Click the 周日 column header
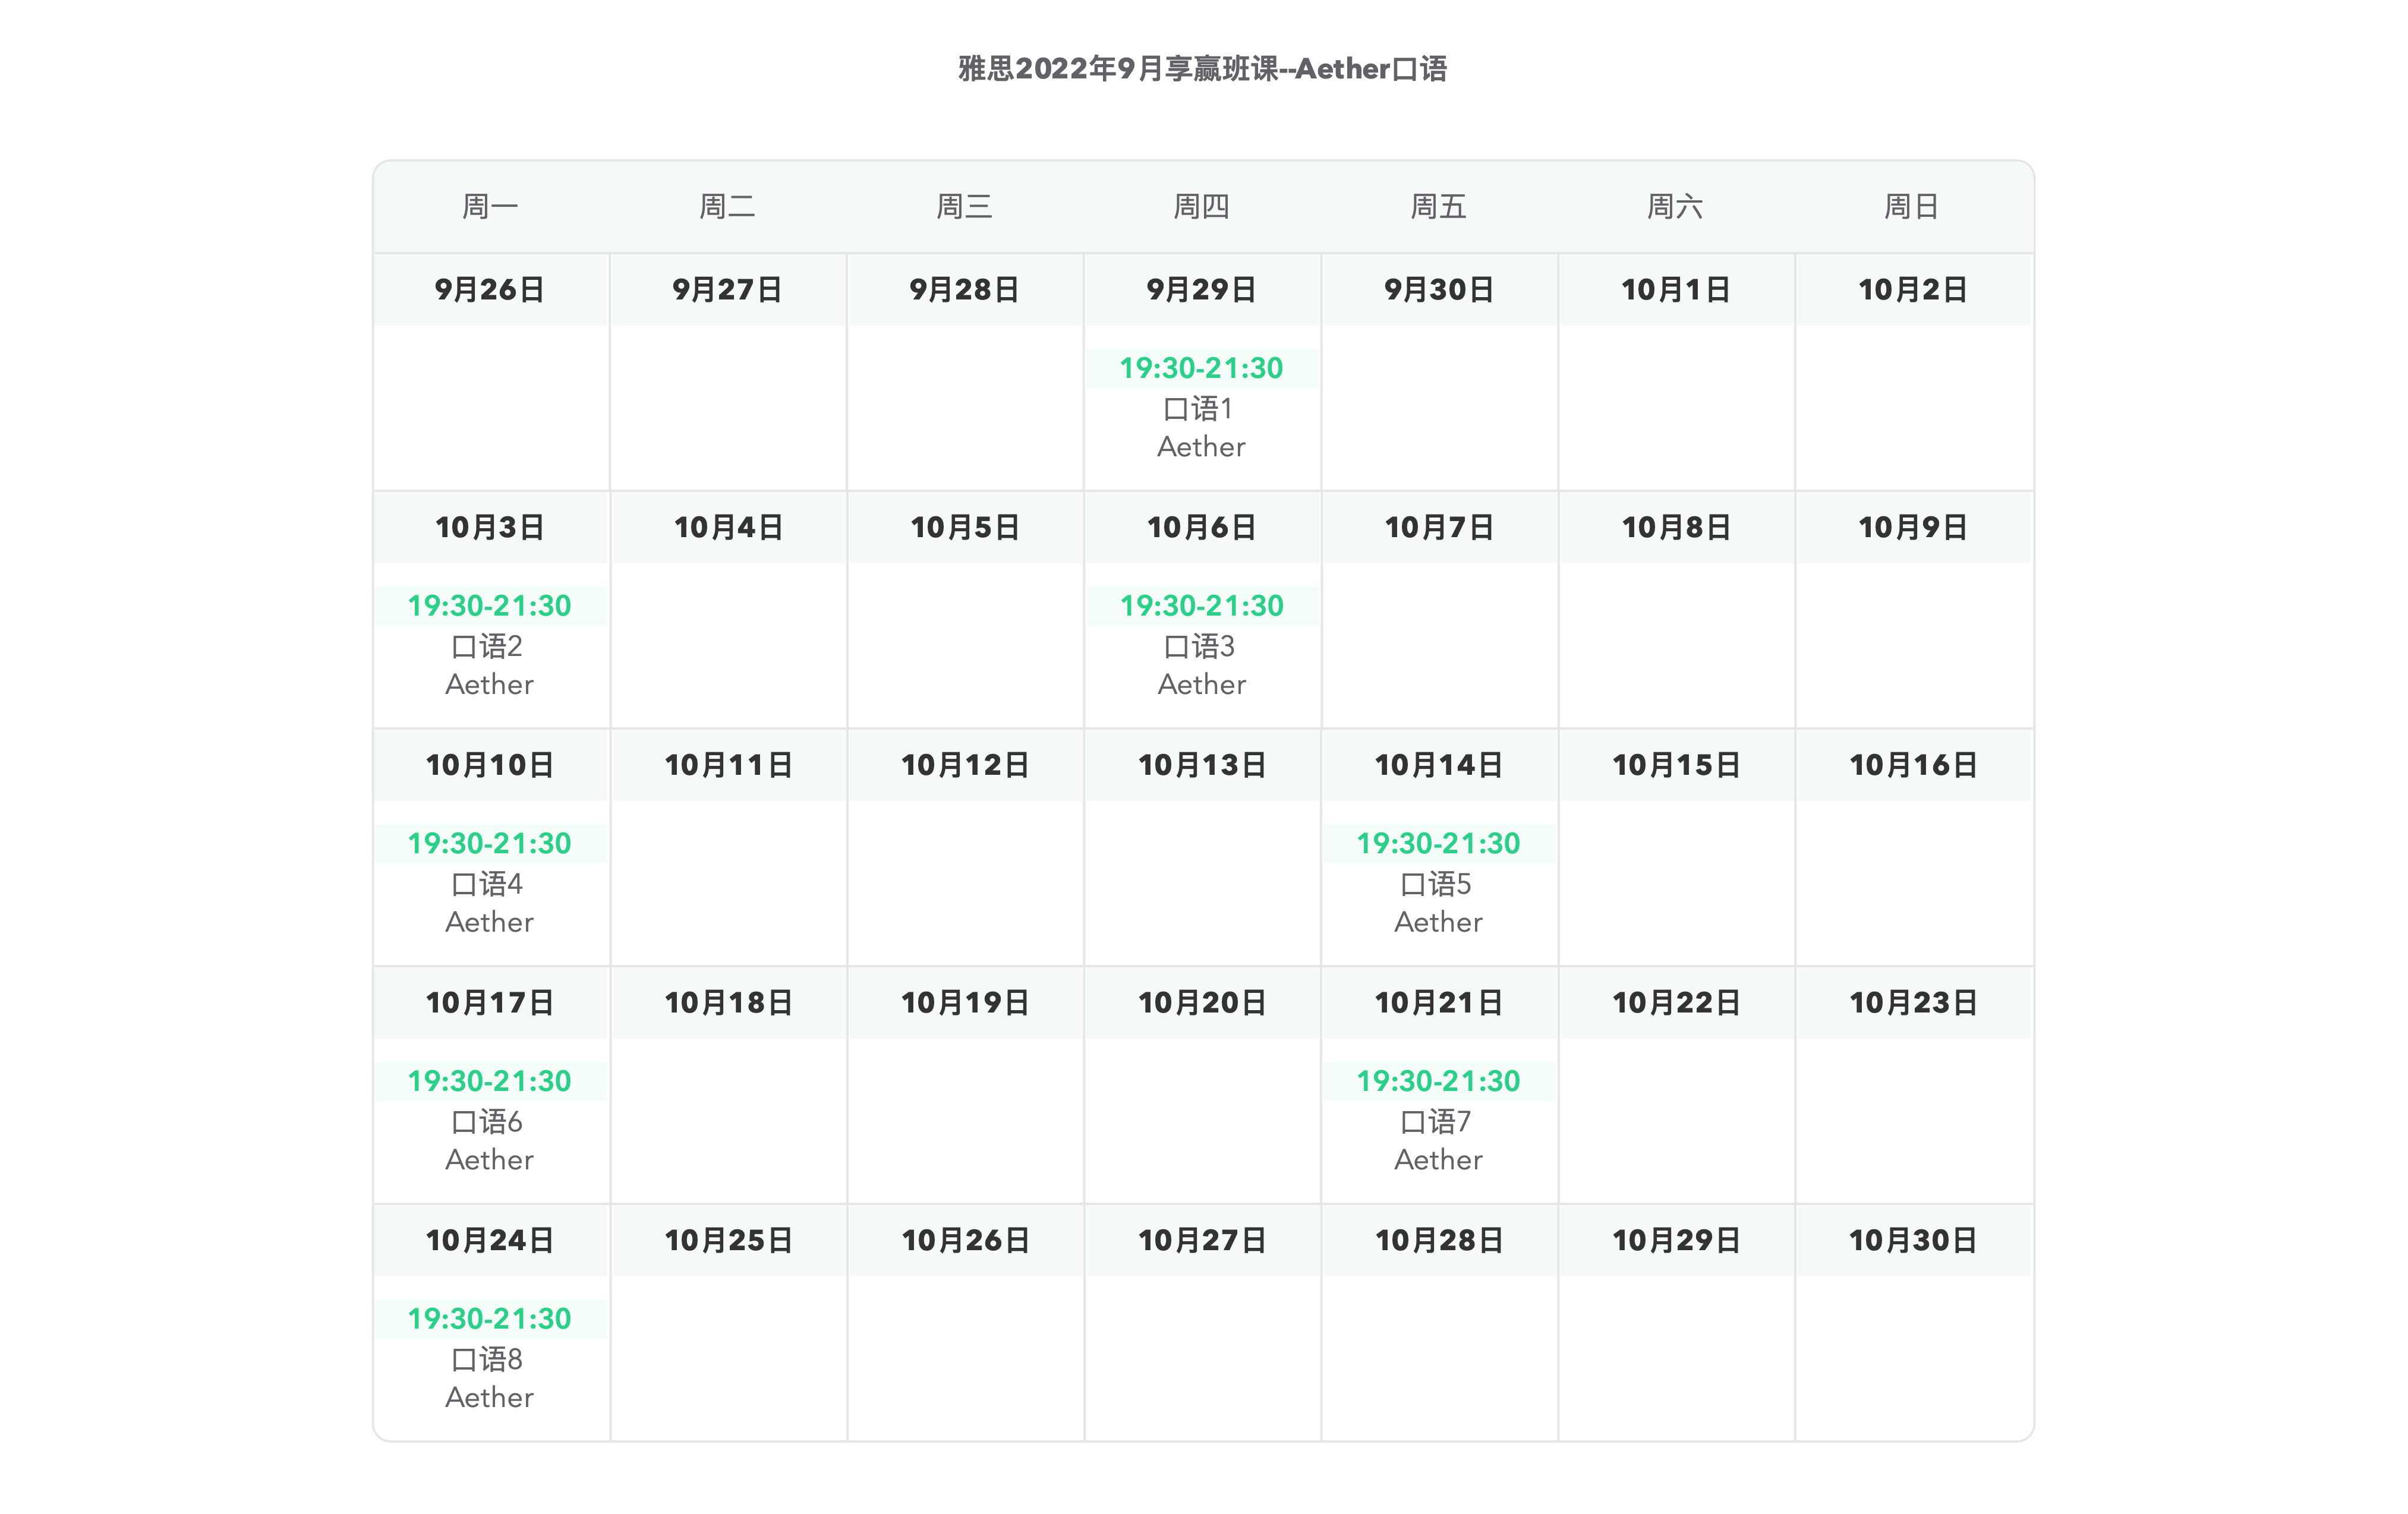The height and width of the screenshot is (1514, 2408). tap(1912, 207)
